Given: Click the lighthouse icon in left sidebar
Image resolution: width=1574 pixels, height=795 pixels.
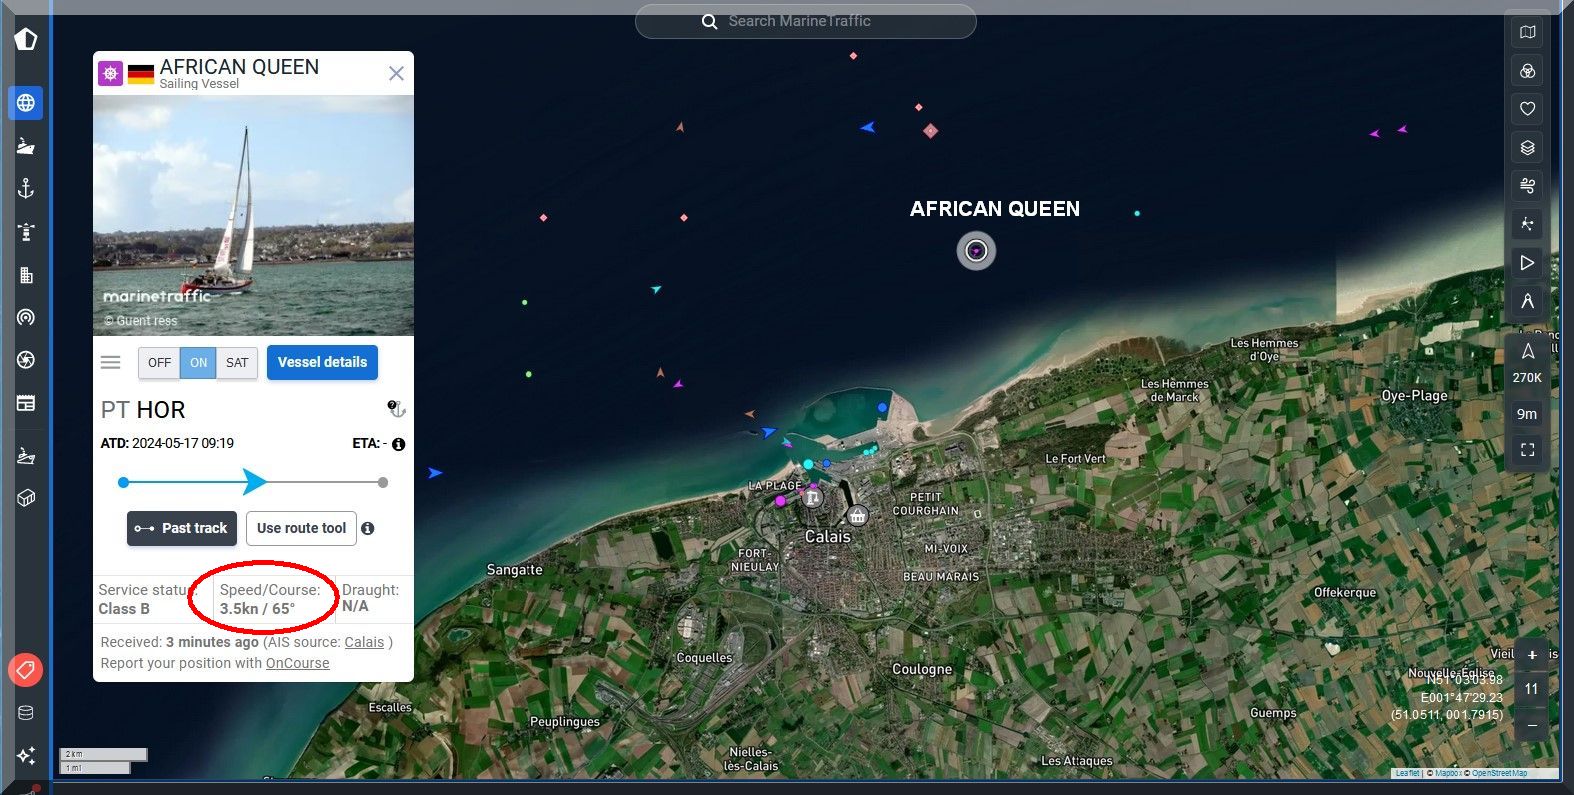Looking at the screenshot, I should [26, 232].
